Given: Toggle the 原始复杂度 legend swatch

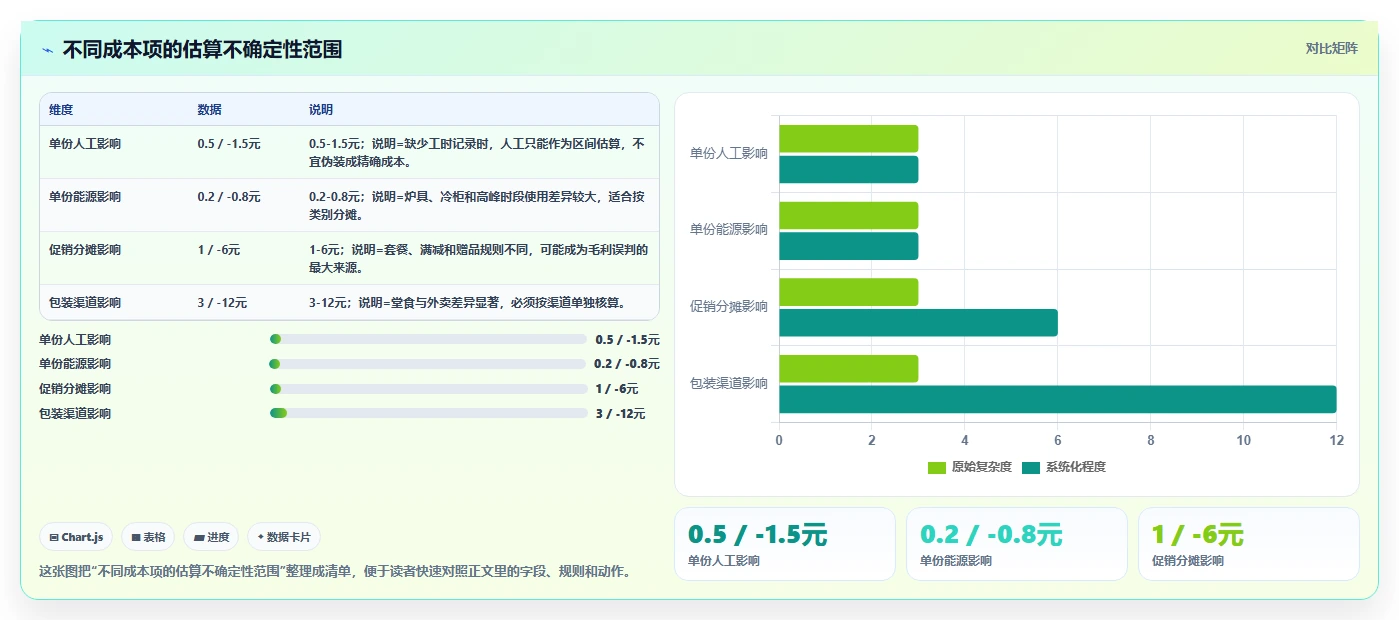Looking at the screenshot, I should (x=937, y=467).
